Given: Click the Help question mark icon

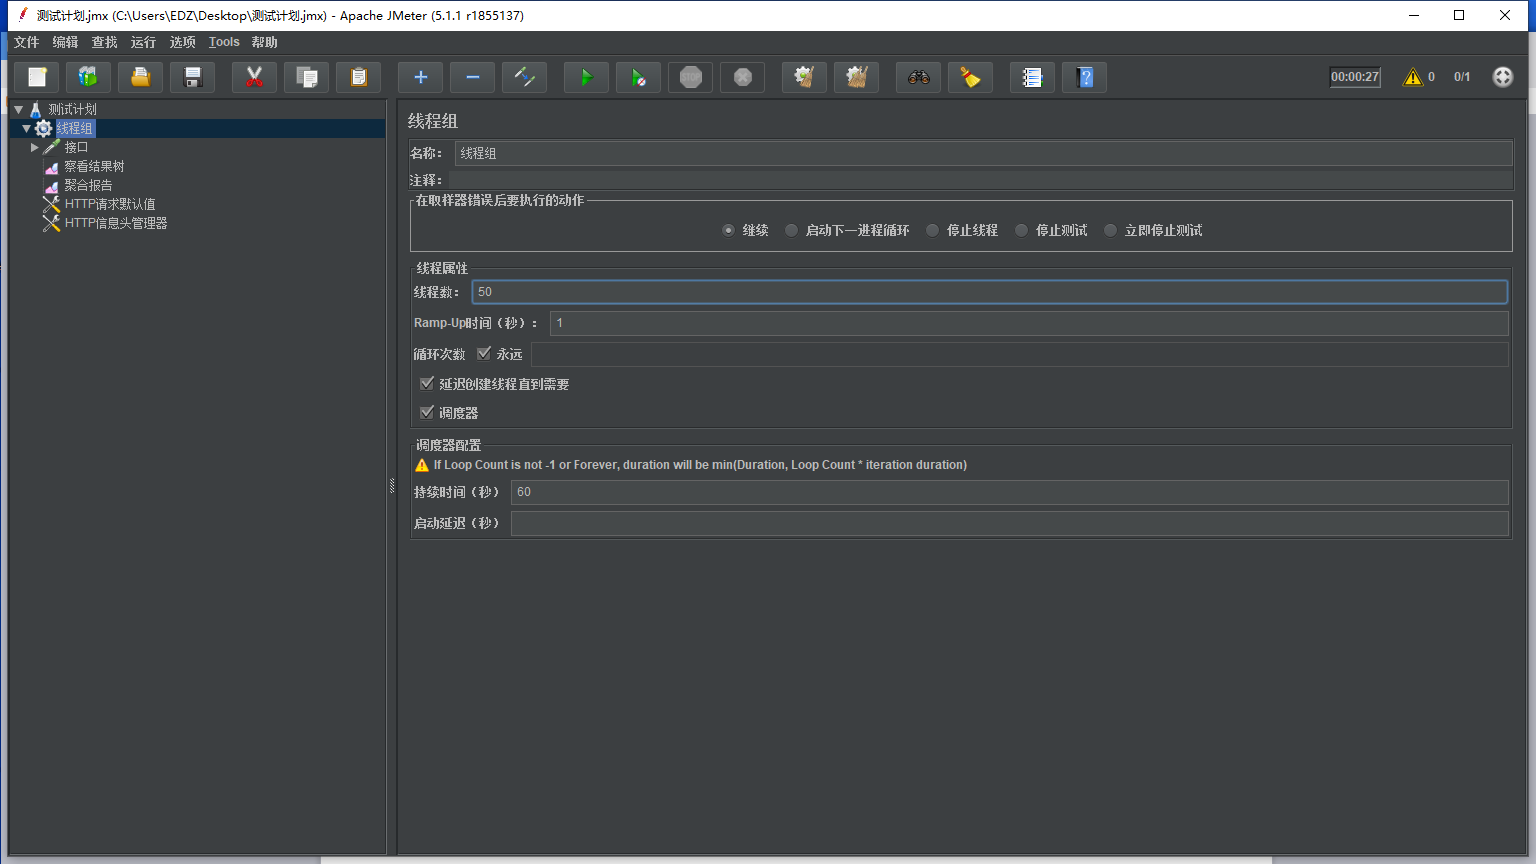Looking at the screenshot, I should click(x=1085, y=77).
